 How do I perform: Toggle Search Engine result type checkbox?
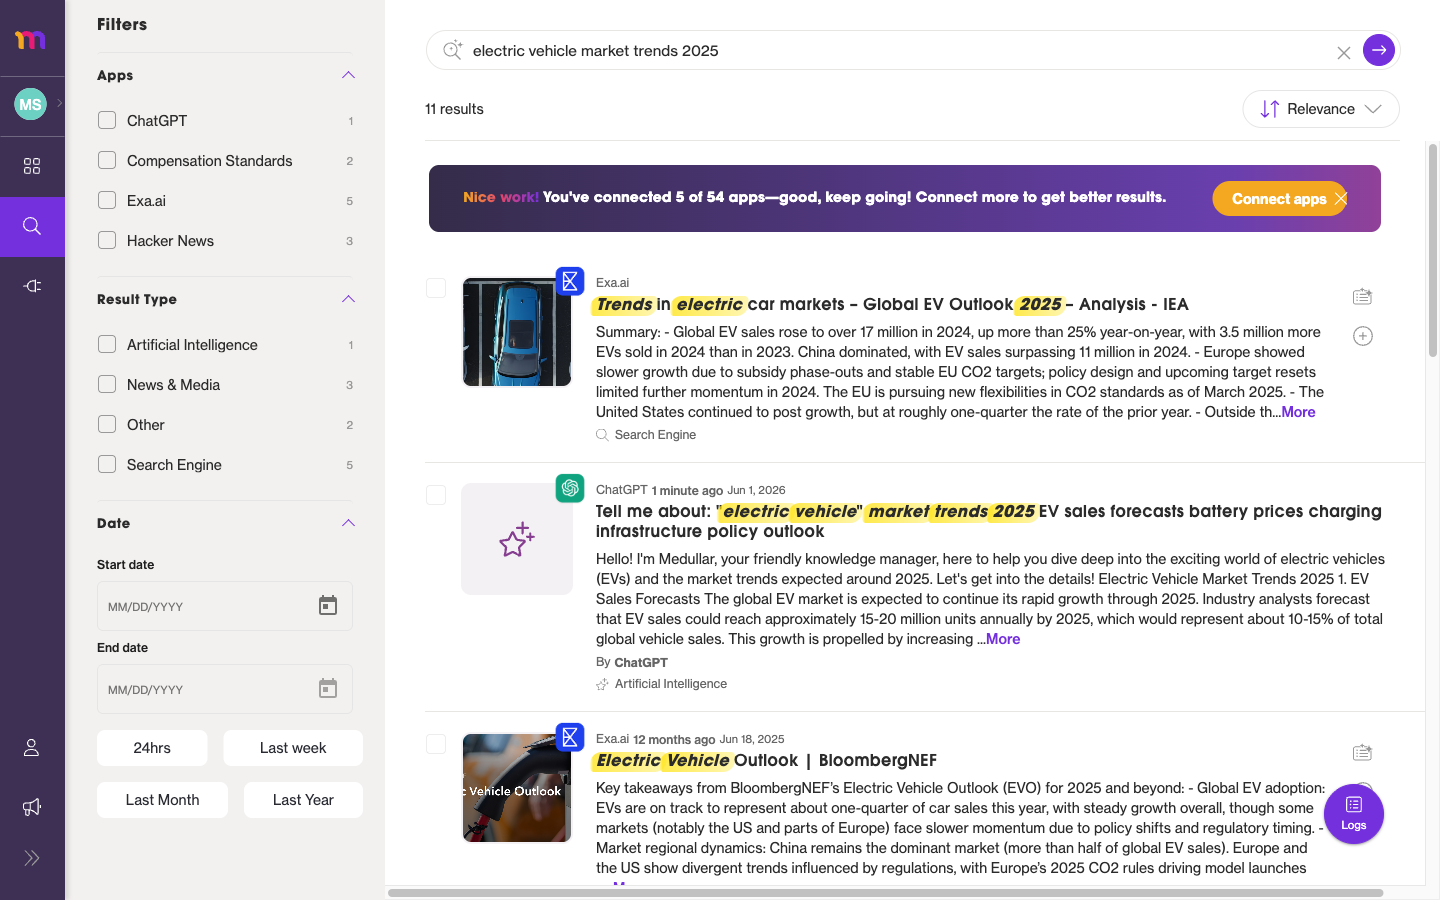pos(107,464)
